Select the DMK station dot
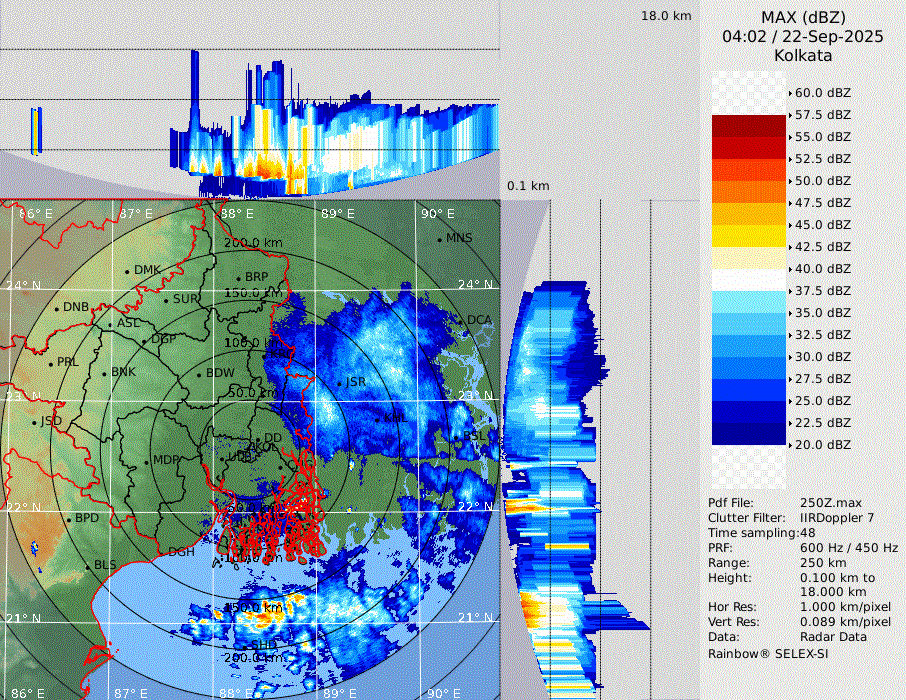 (x=128, y=271)
